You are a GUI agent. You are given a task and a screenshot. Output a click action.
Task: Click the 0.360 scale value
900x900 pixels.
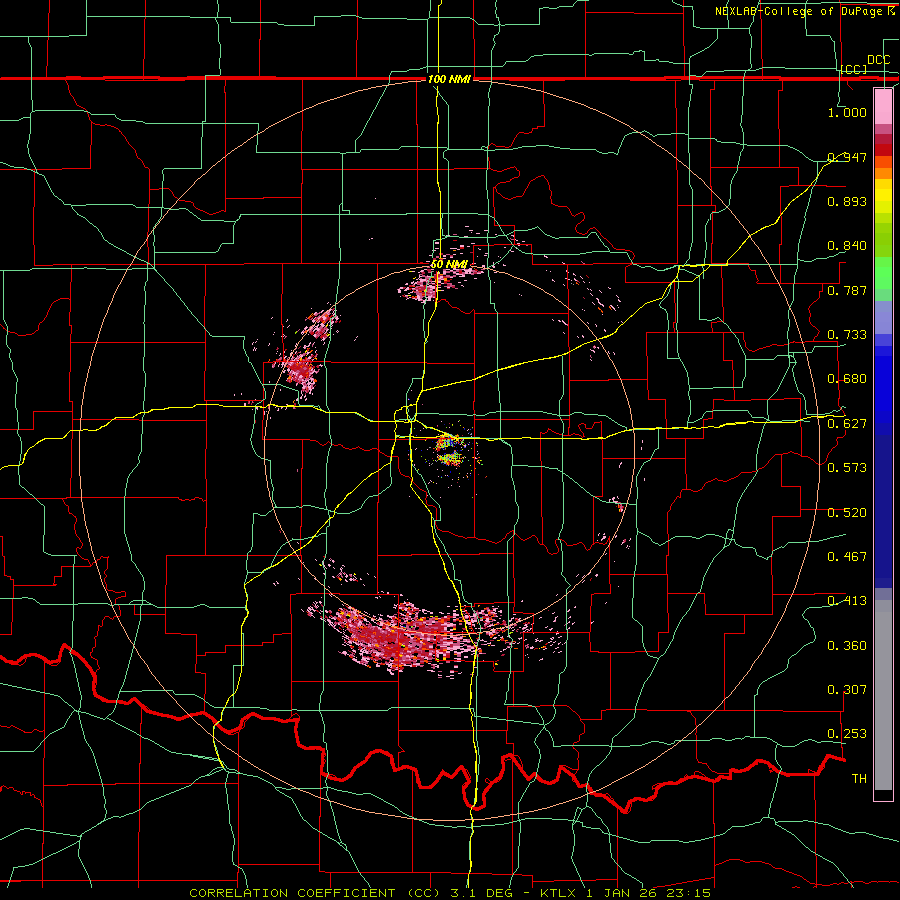tap(847, 646)
